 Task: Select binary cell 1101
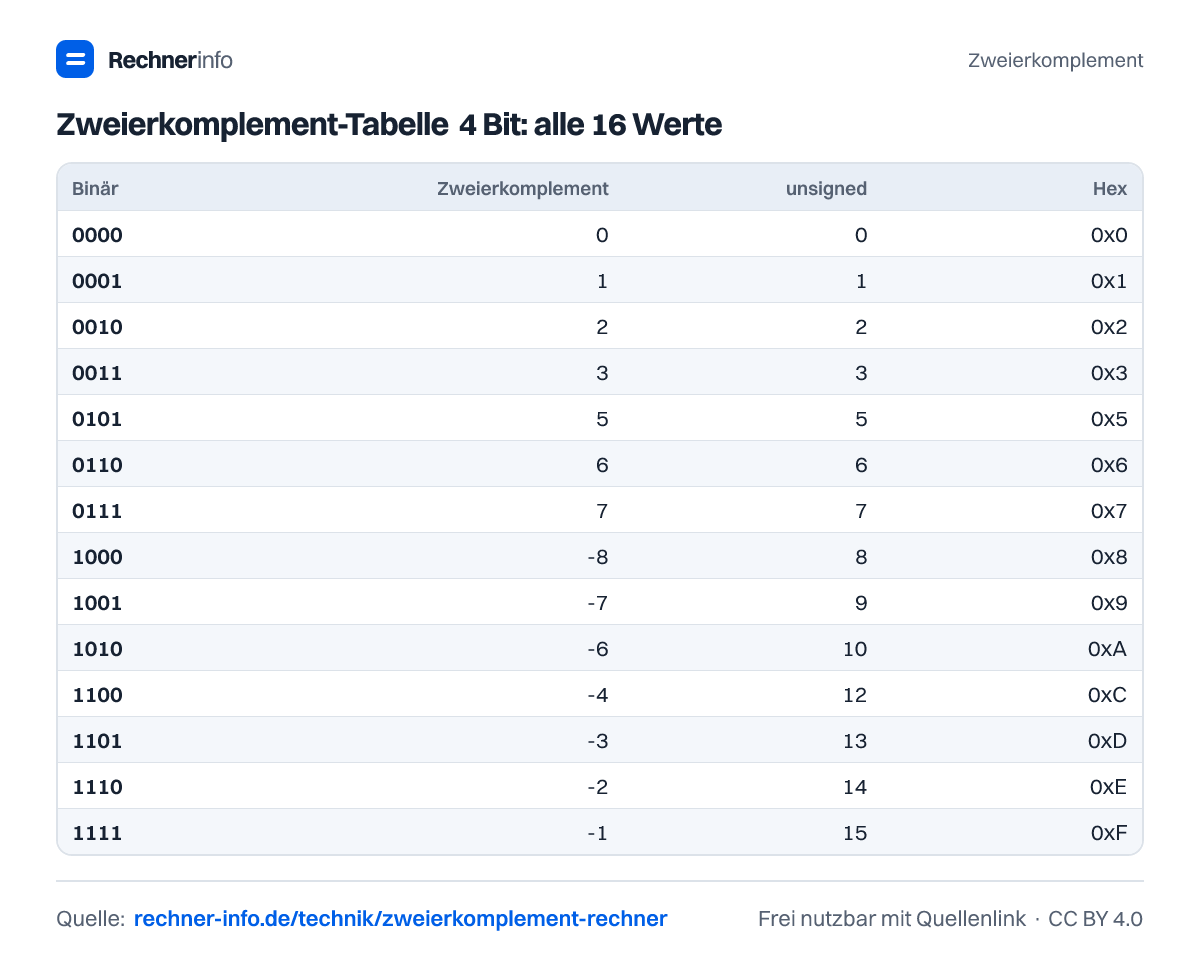97,741
